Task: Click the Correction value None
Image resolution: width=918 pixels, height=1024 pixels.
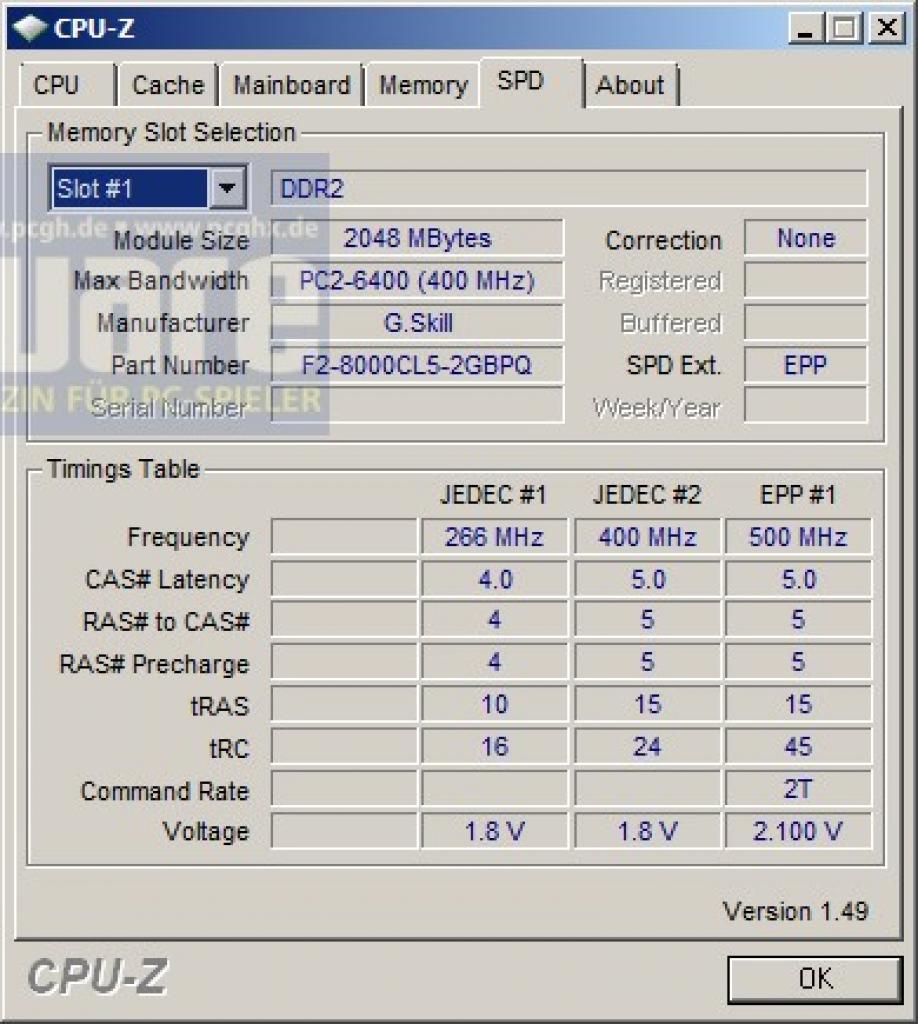Action: tap(805, 238)
